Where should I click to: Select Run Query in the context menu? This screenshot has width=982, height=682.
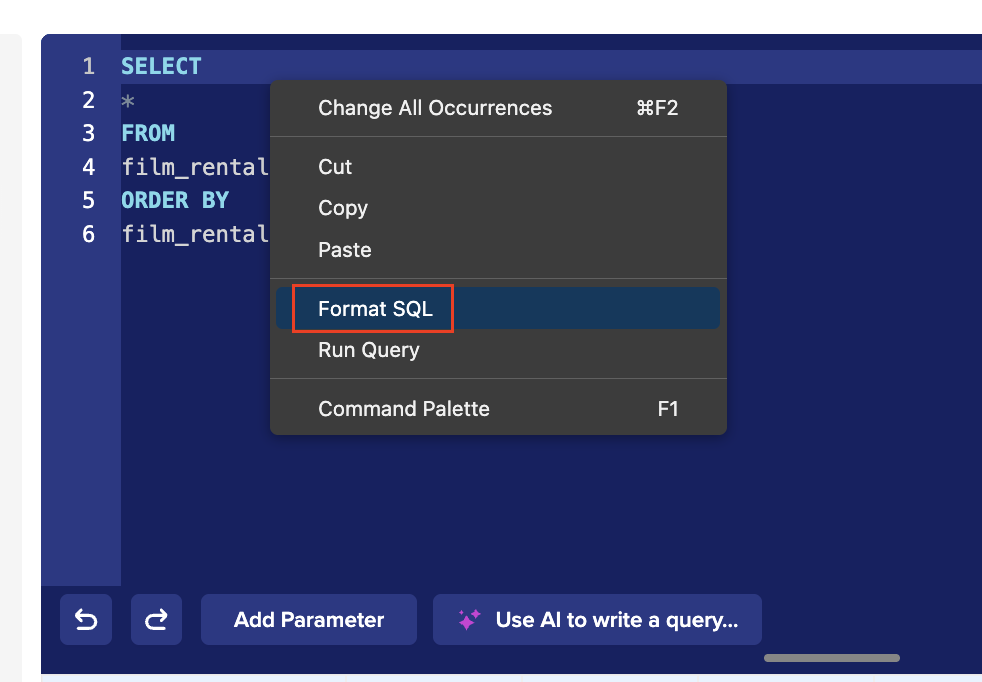pos(368,350)
